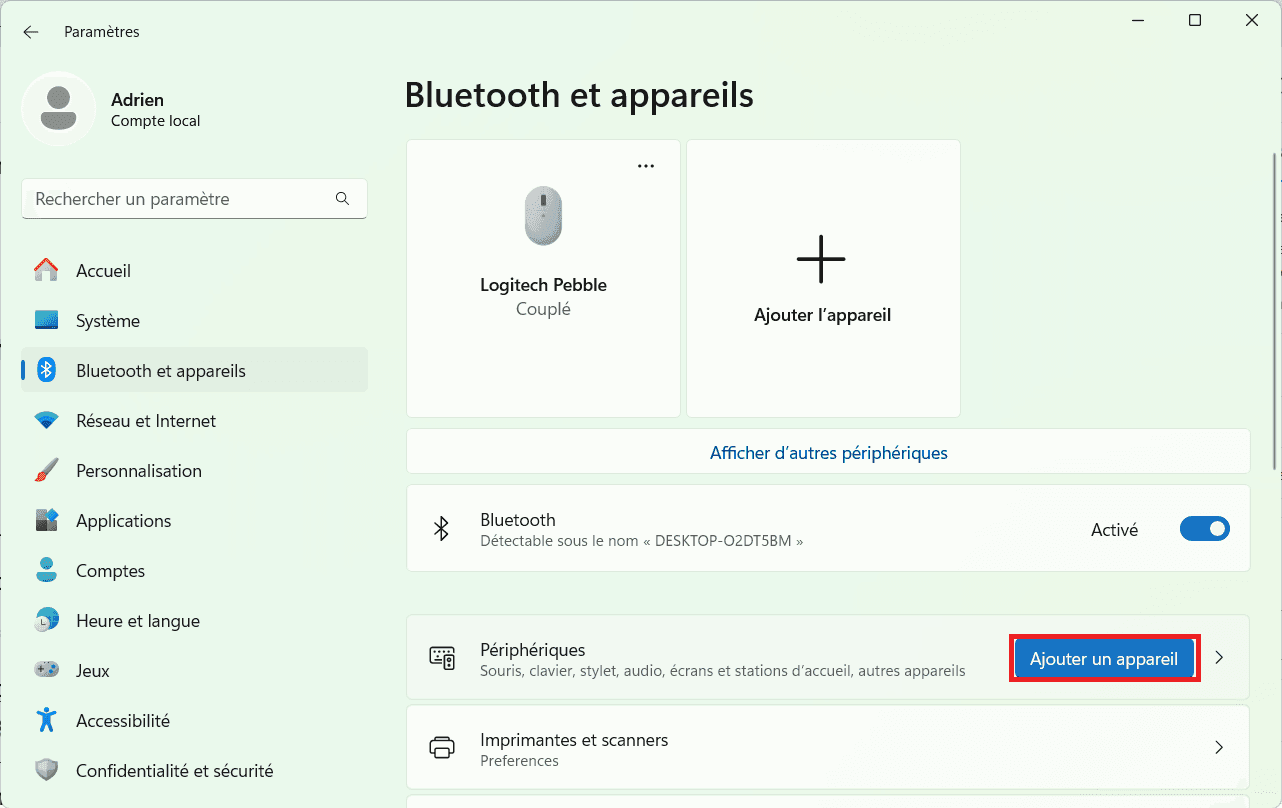Click the Activé status label
This screenshot has height=808, width=1282.
[x=1114, y=530]
